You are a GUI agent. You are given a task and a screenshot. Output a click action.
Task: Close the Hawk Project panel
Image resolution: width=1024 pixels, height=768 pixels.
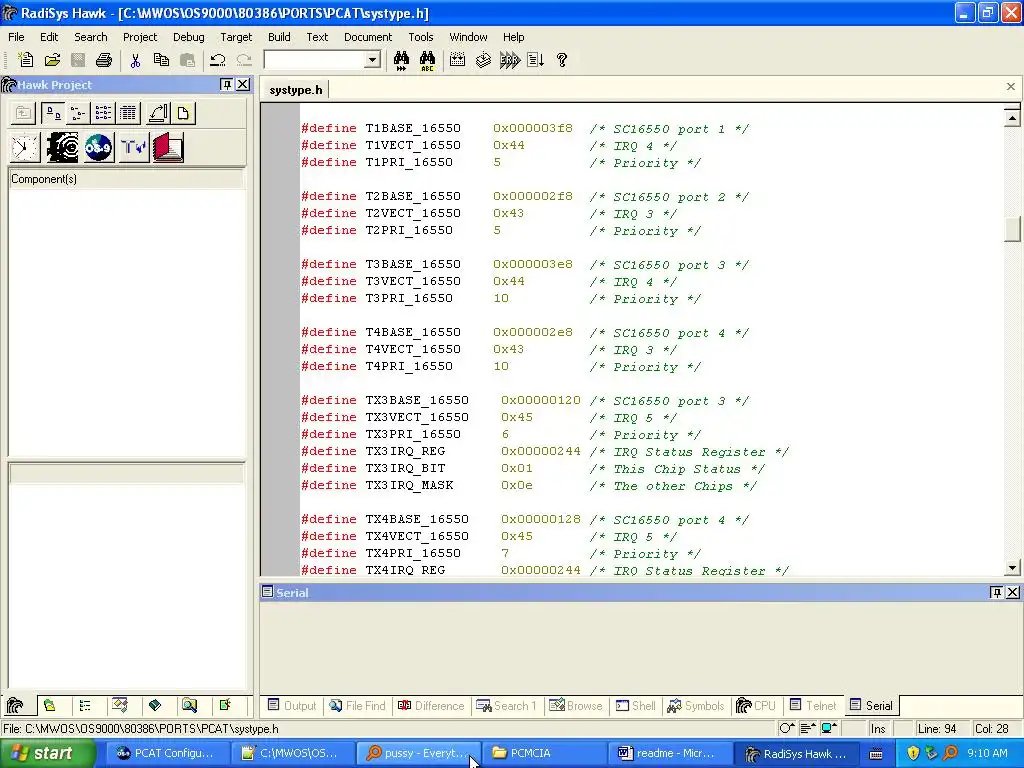pos(243,84)
